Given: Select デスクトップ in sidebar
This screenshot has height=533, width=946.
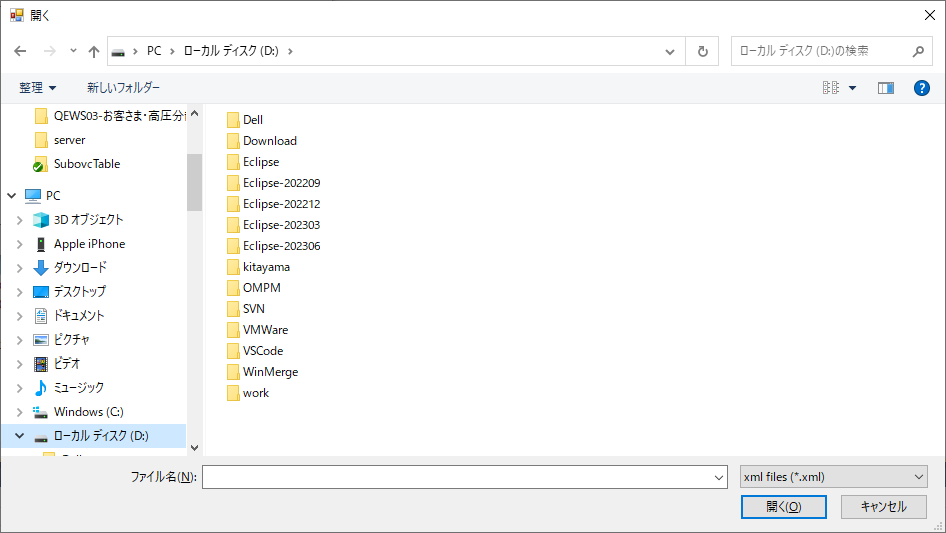Looking at the screenshot, I should click(79, 292).
